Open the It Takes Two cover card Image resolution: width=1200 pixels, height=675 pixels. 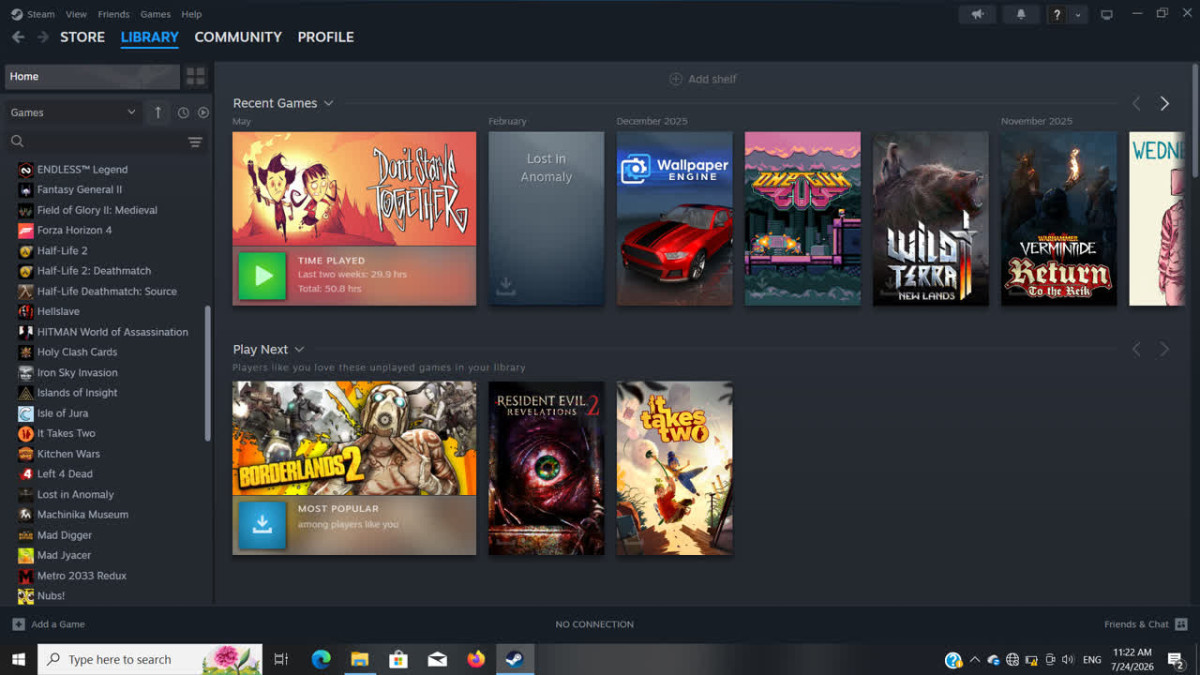674,468
